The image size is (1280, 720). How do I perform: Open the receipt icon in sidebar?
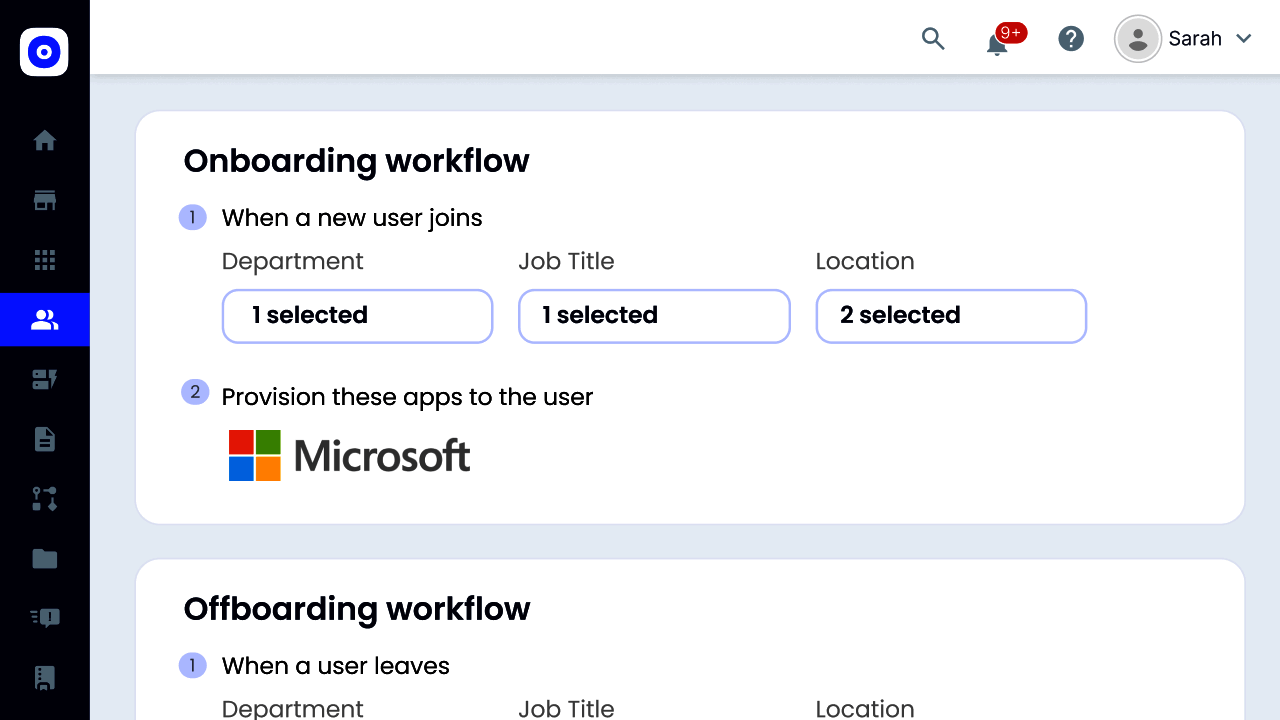coord(45,678)
